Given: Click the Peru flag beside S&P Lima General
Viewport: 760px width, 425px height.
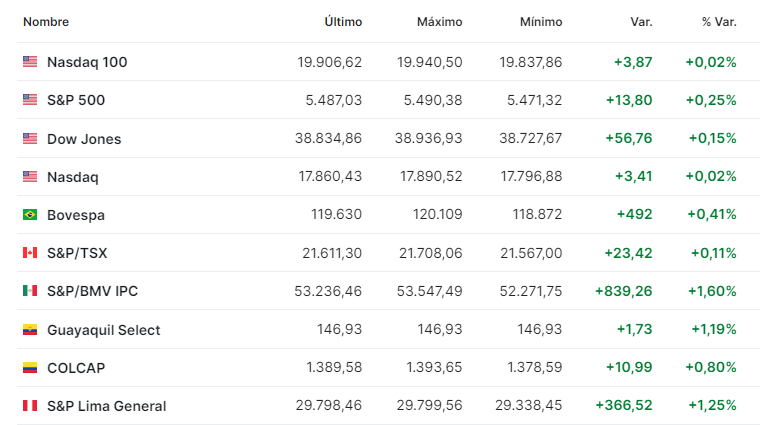Looking at the screenshot, I should [30, 405].
